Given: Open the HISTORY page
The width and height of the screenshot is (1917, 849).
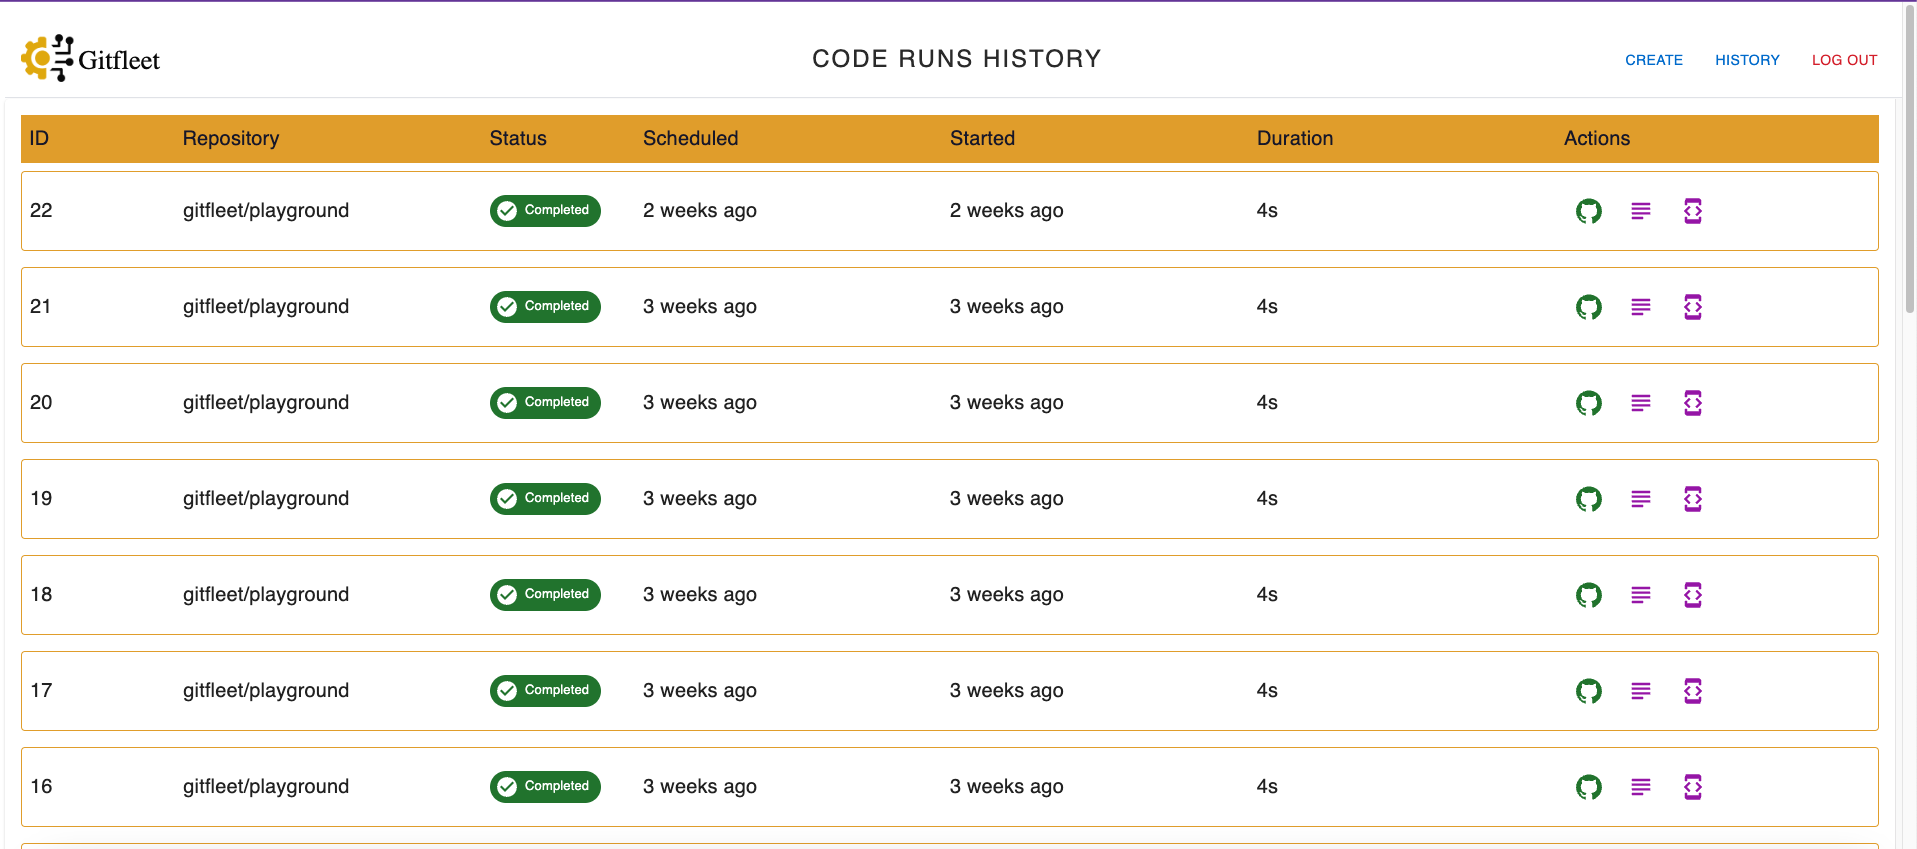Looking at the screenshot, I should tap(1747, 60).
